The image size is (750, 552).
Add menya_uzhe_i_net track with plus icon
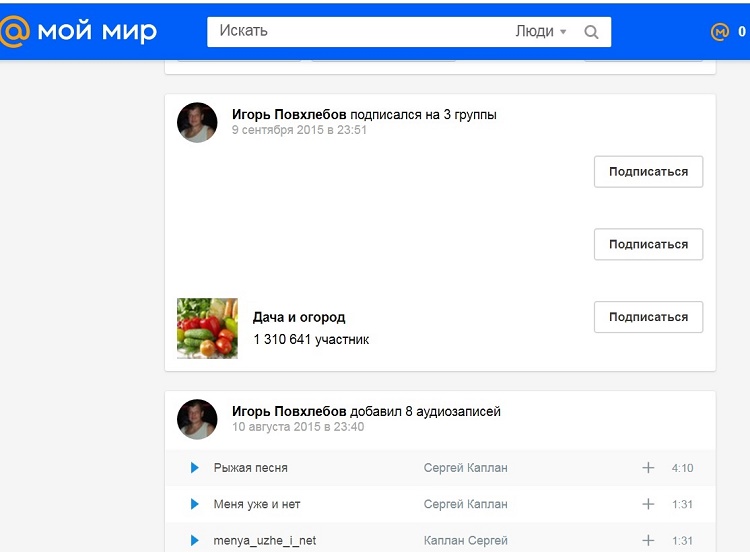click(648, 541)
